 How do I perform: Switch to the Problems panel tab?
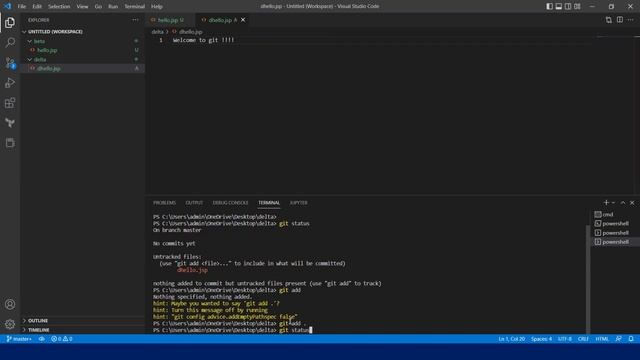pos(164,202)
